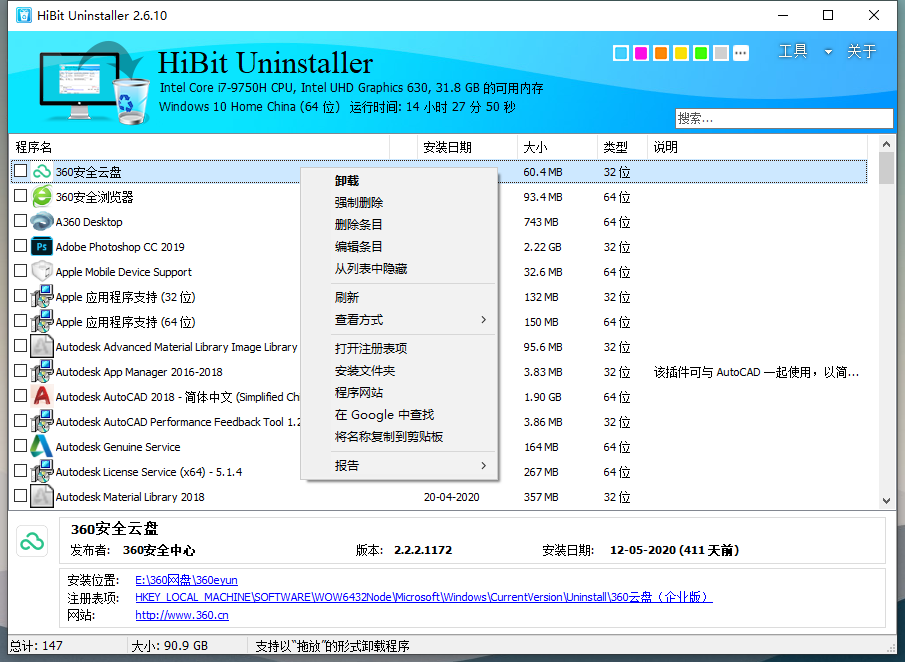The image size is (905, 662).
Task: Click the Apple 应用程序支持 (32 位) icon
Action: 42,297
